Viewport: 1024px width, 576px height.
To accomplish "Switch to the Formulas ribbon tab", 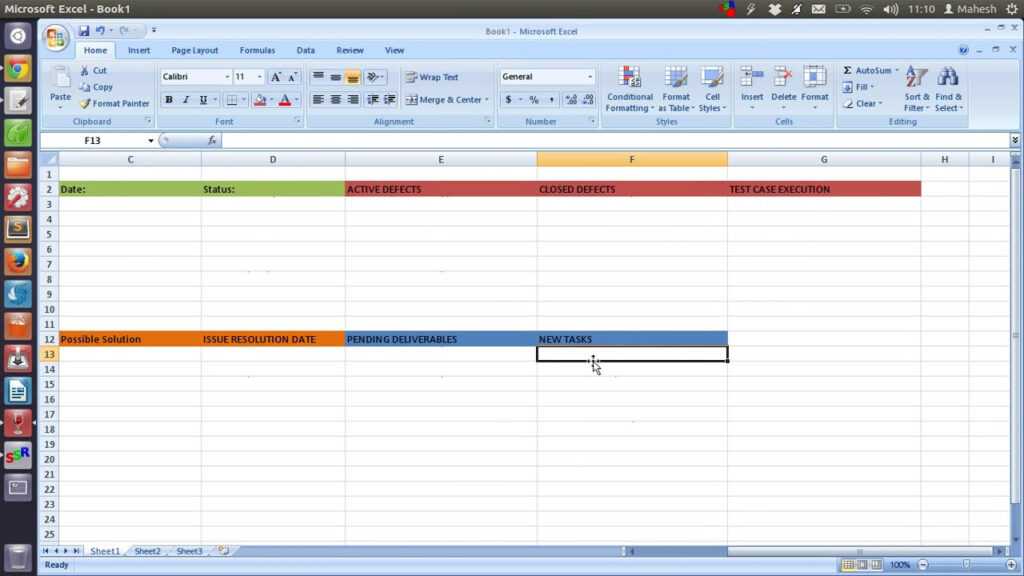I will (257, 49).
